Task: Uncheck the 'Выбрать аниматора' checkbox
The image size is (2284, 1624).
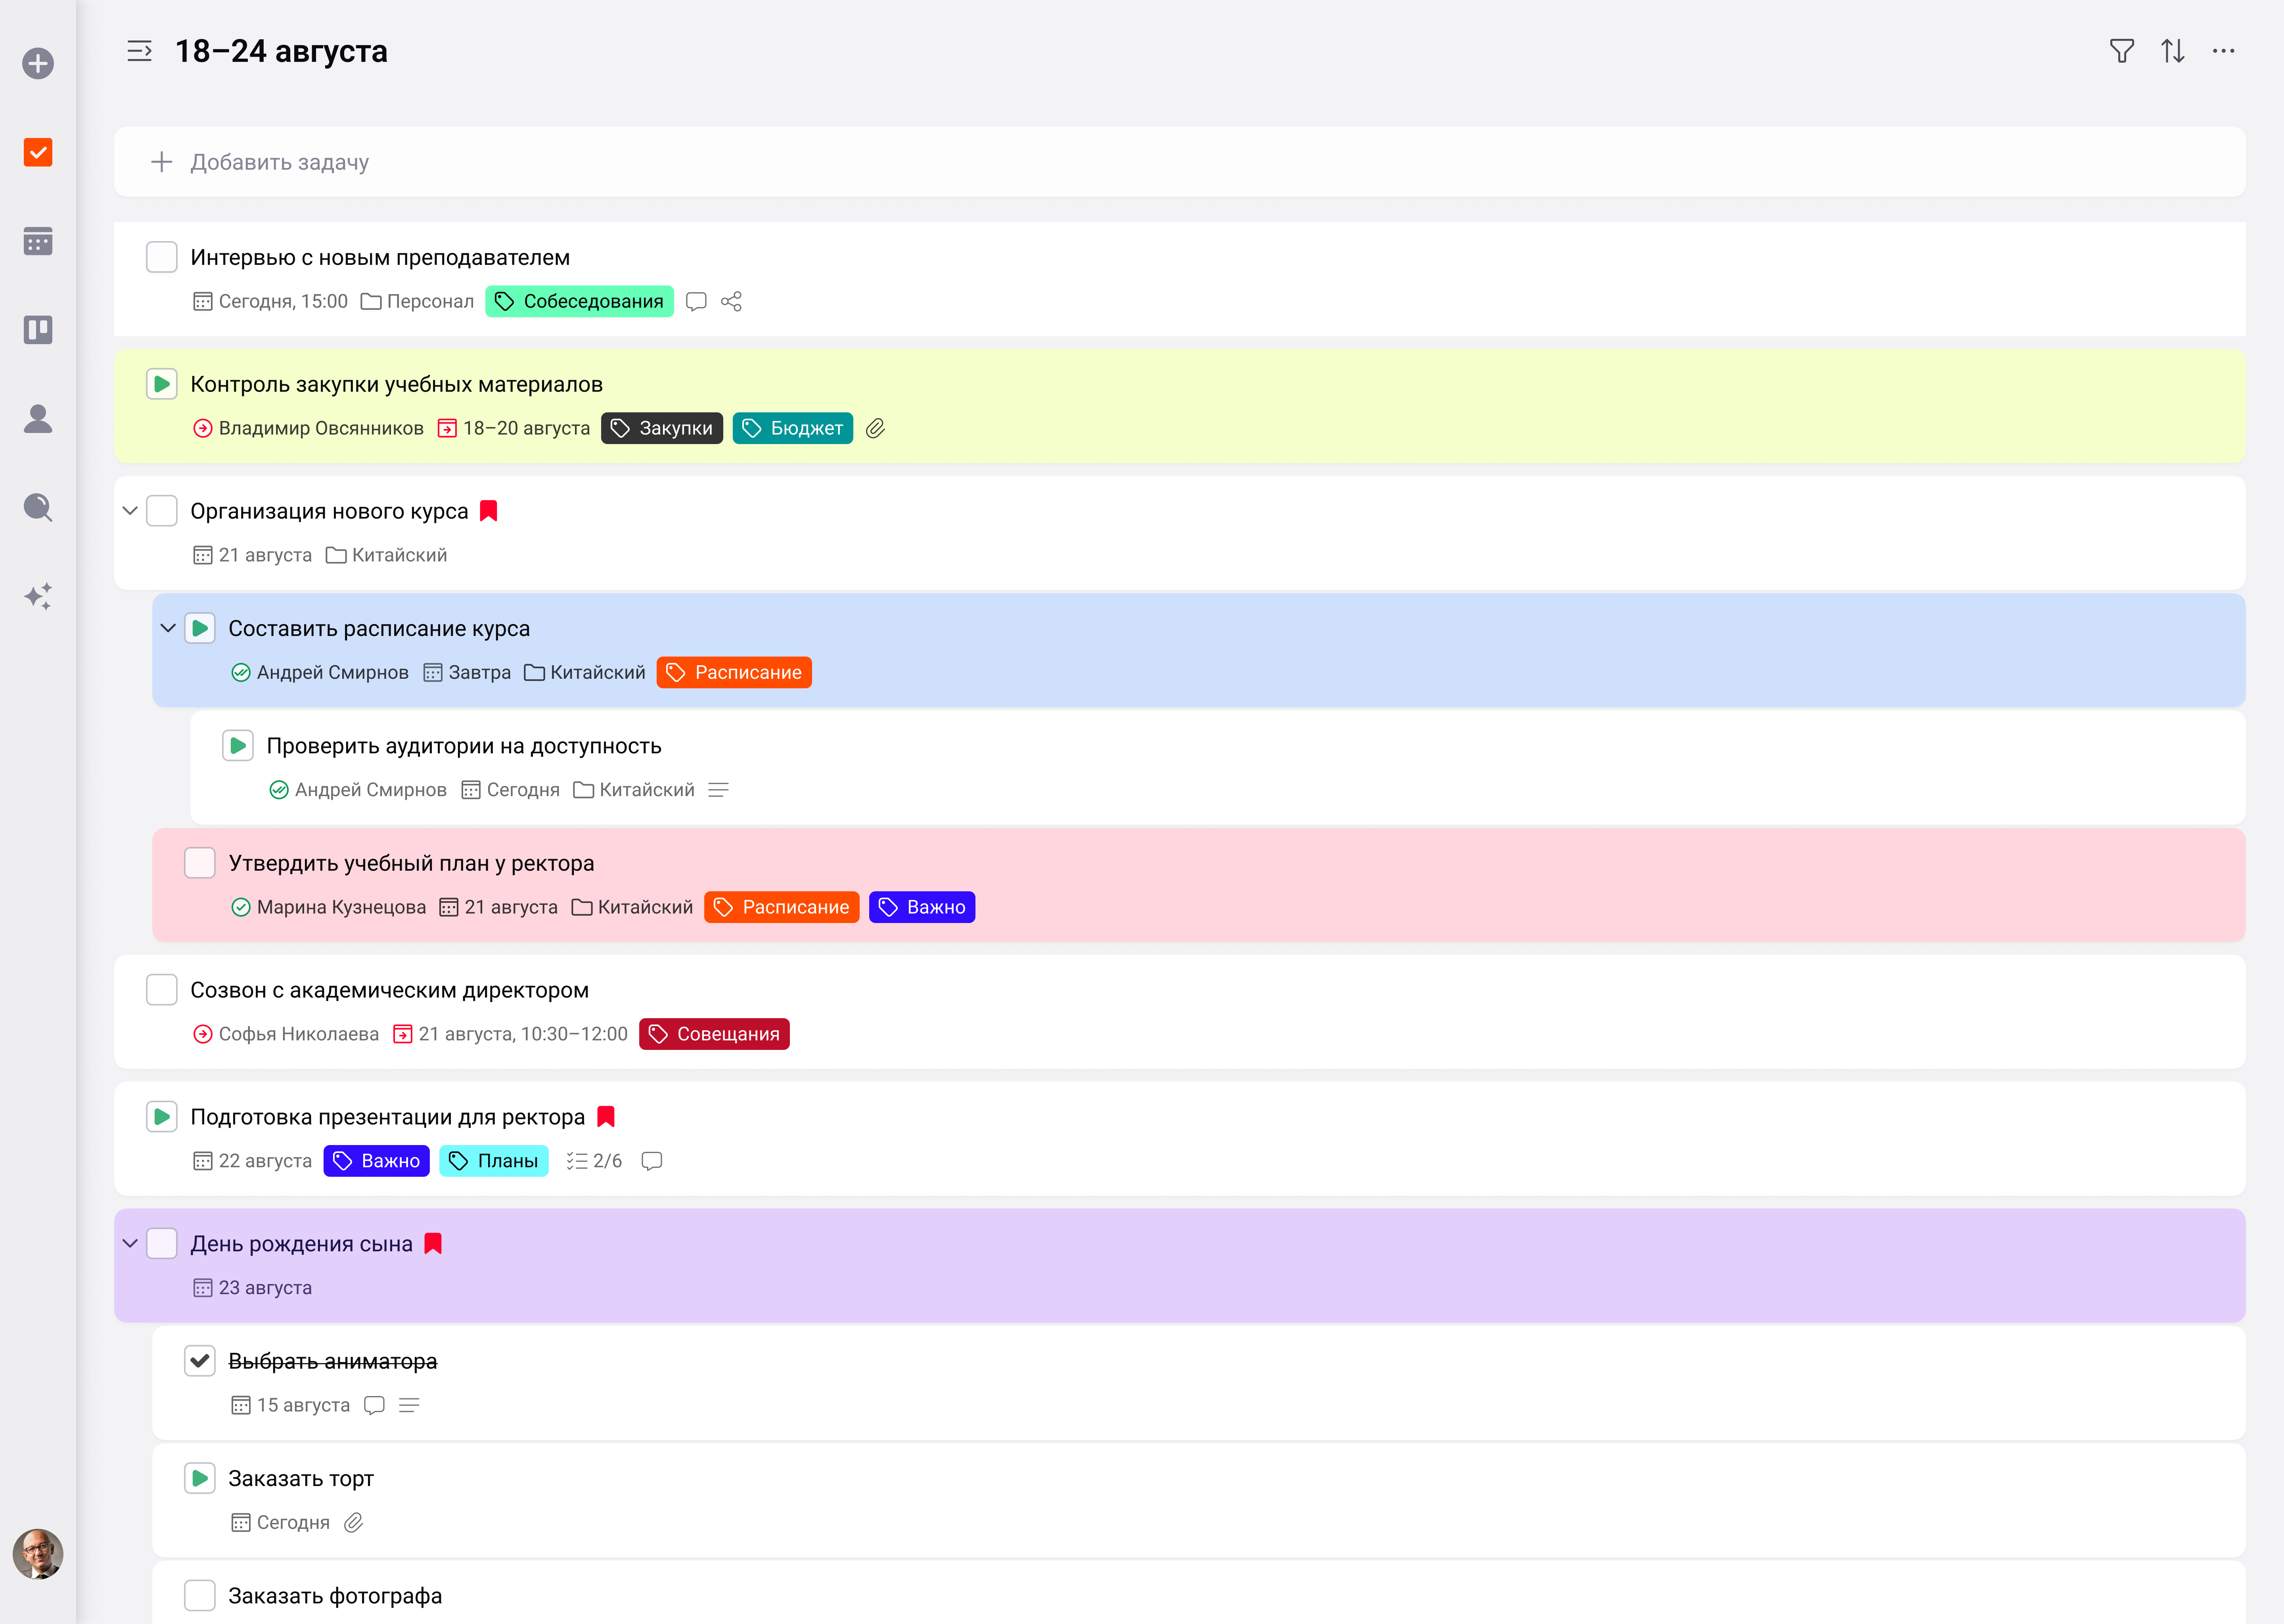Action: pyautogui.click(x=200, y=1361)
